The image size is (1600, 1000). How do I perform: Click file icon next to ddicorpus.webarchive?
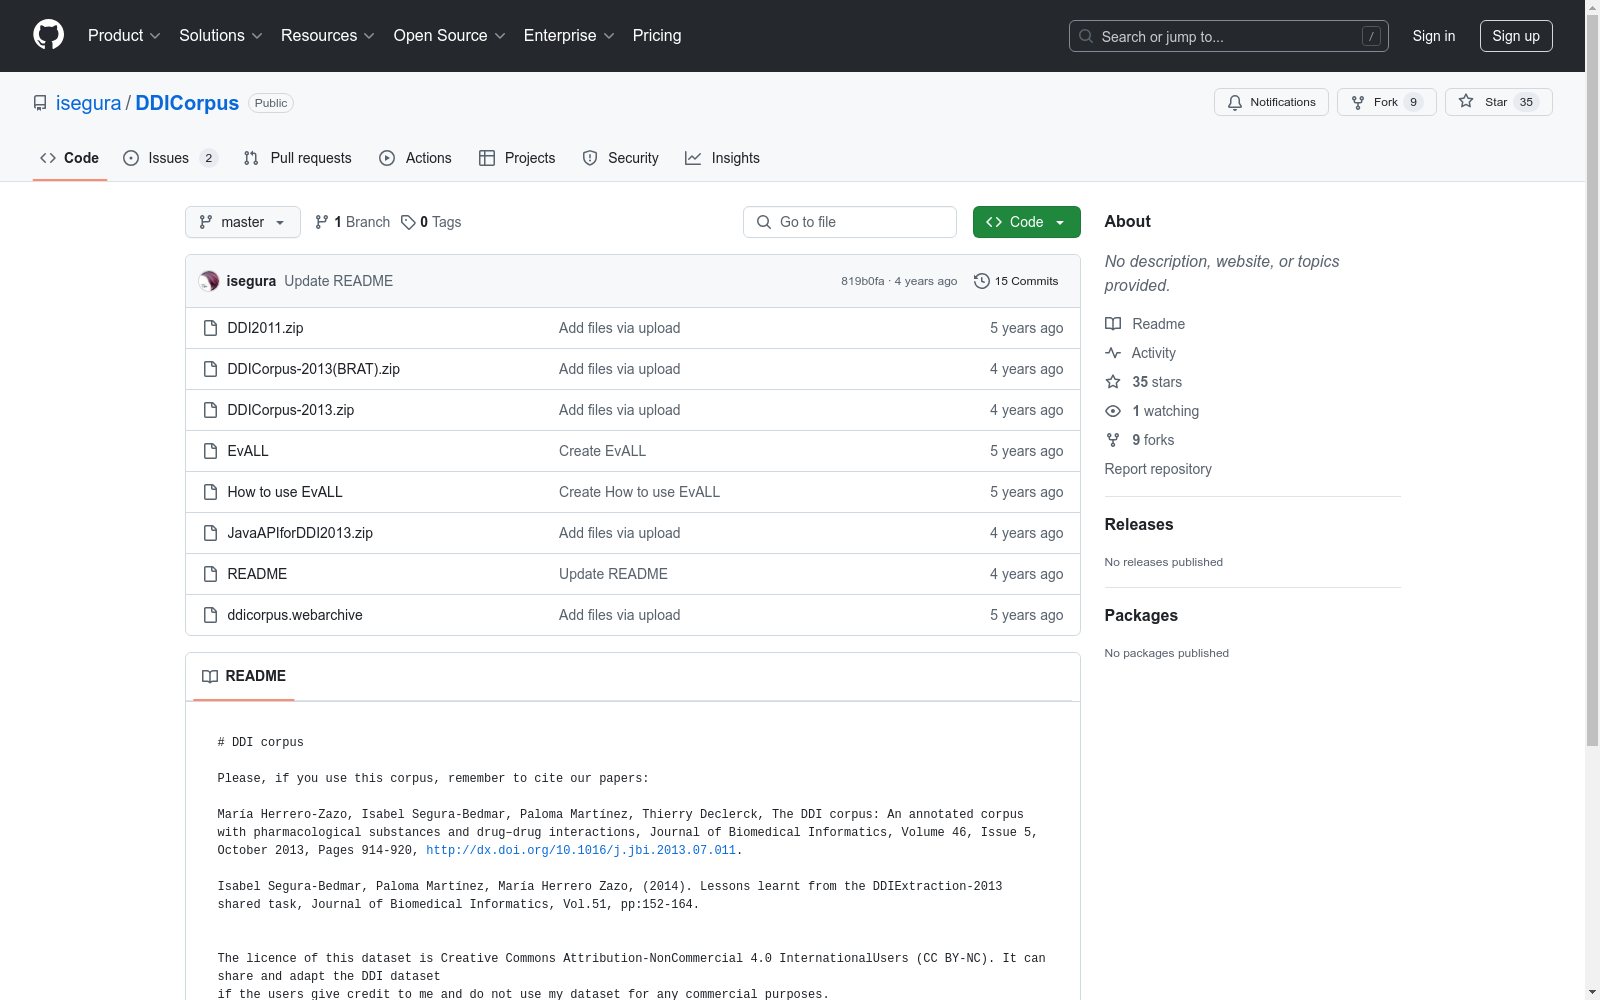click(x=210, y=615)
